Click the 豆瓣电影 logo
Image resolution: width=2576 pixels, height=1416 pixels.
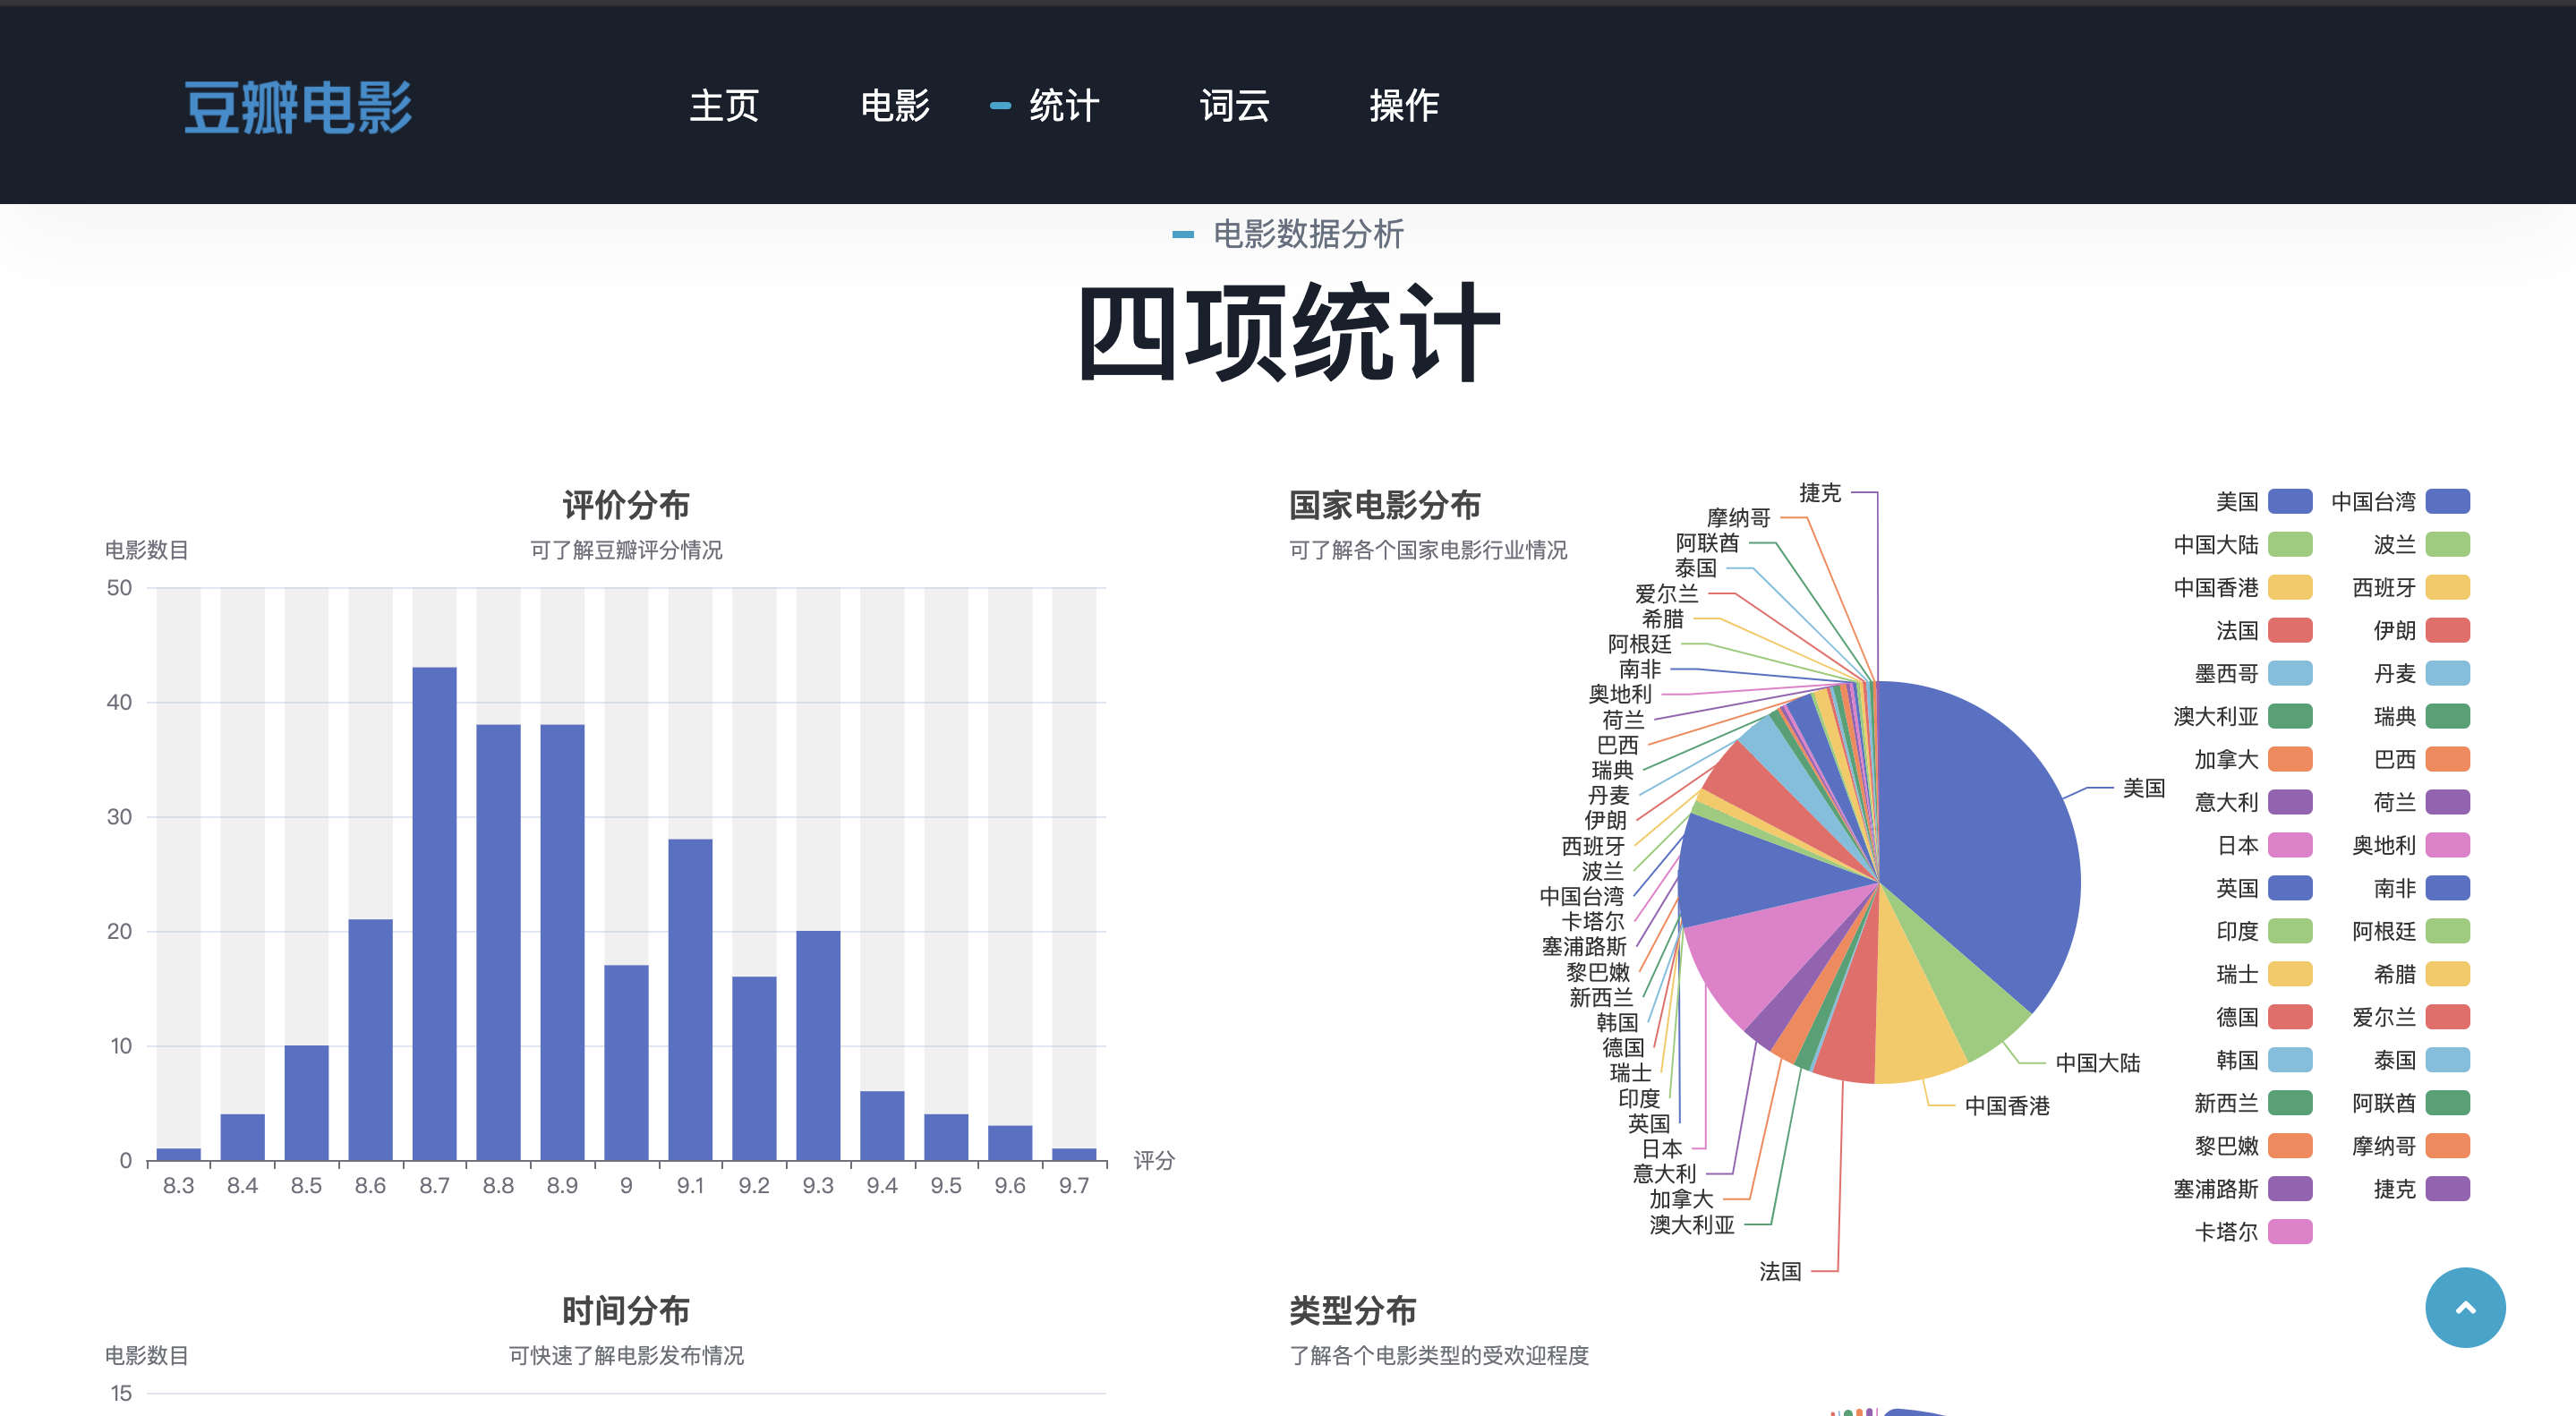click(x=298, y=106)
